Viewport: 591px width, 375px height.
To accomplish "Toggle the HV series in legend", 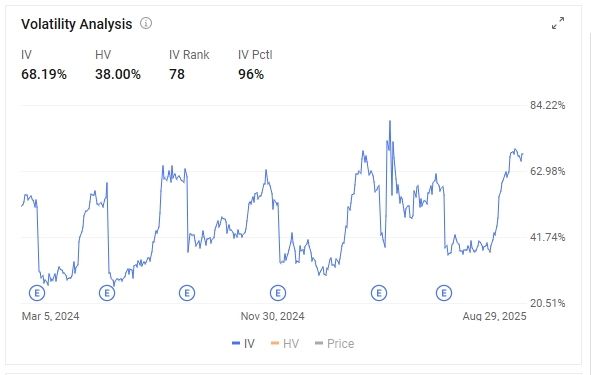I will tap(285, 344).
